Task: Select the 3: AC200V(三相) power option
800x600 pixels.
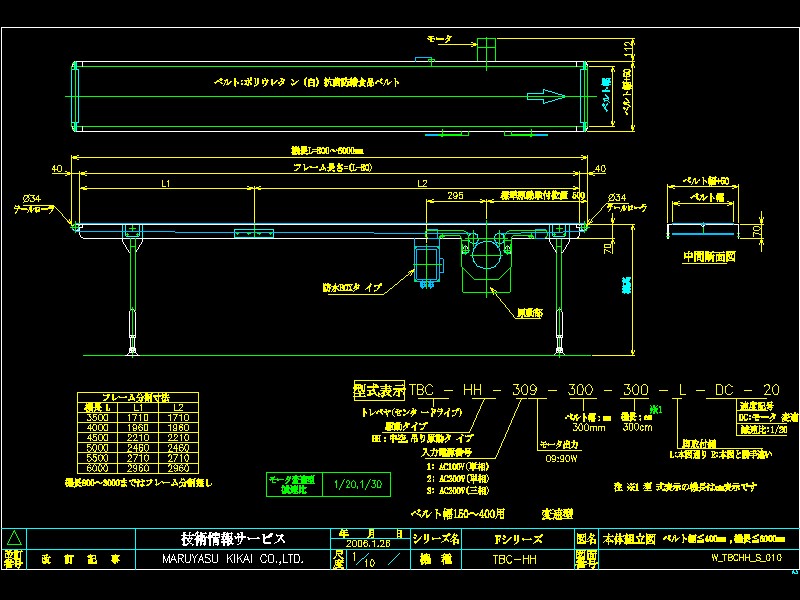Action: pos(458,490)
